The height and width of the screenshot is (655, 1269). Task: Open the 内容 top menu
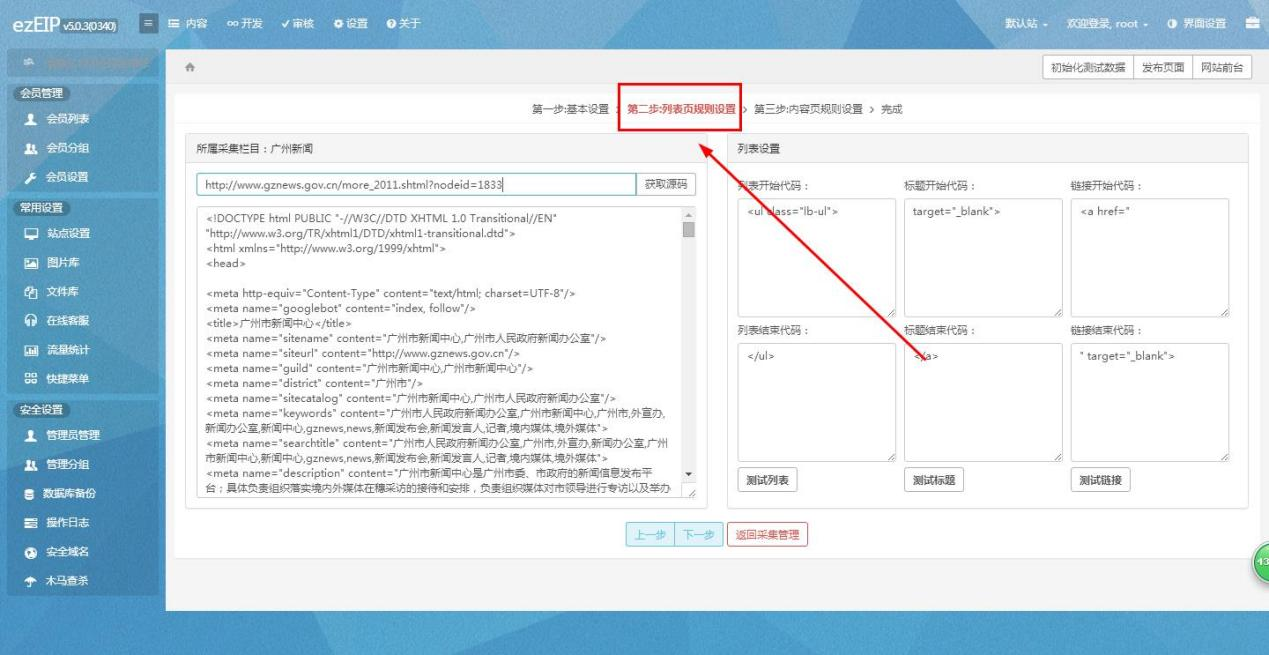(187, 23)
